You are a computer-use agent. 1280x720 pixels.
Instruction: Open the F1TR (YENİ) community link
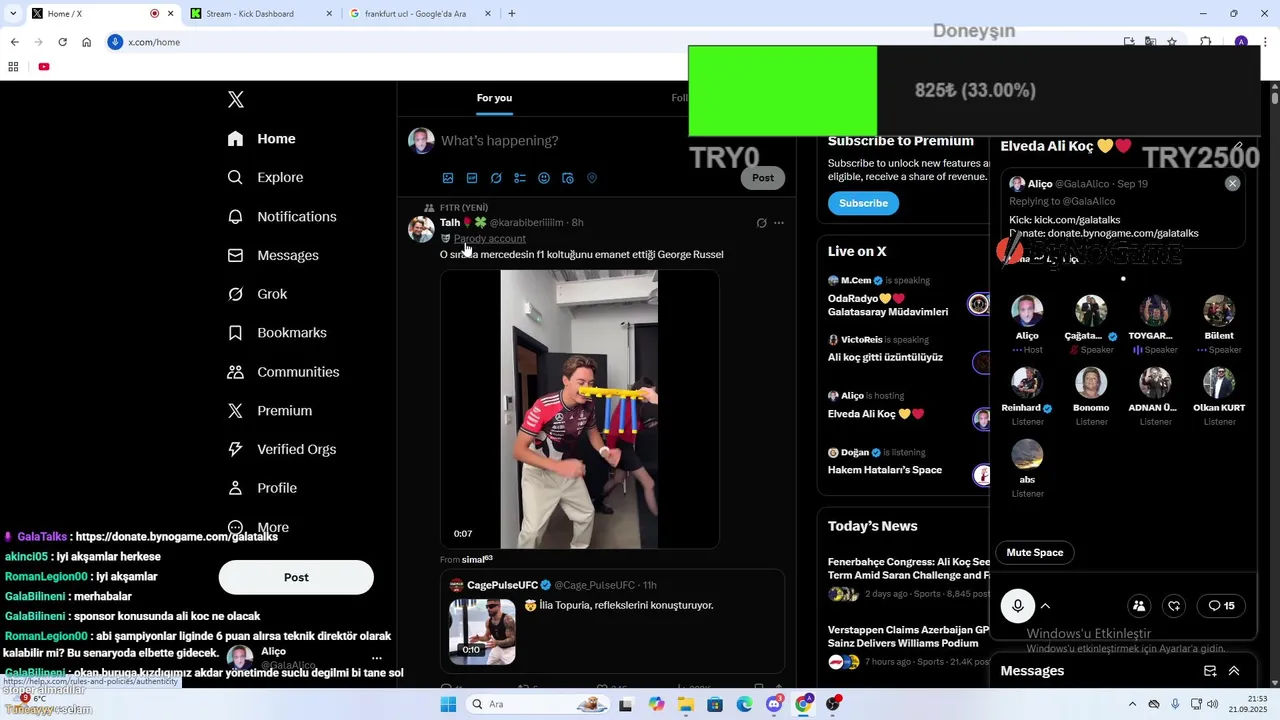[464, 208]
